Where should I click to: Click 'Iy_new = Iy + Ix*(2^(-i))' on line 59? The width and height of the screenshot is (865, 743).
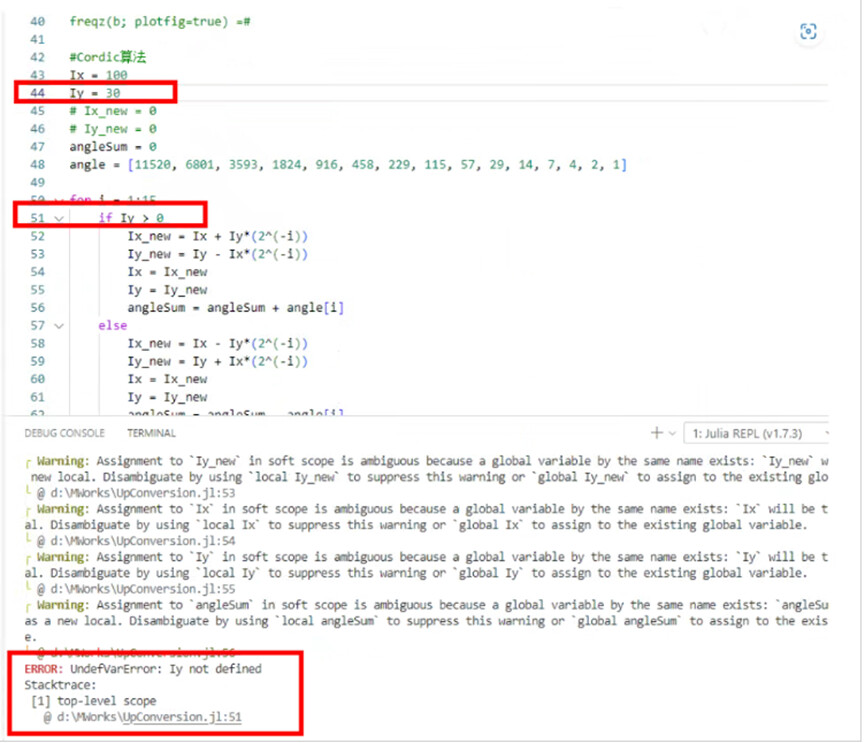217,361
